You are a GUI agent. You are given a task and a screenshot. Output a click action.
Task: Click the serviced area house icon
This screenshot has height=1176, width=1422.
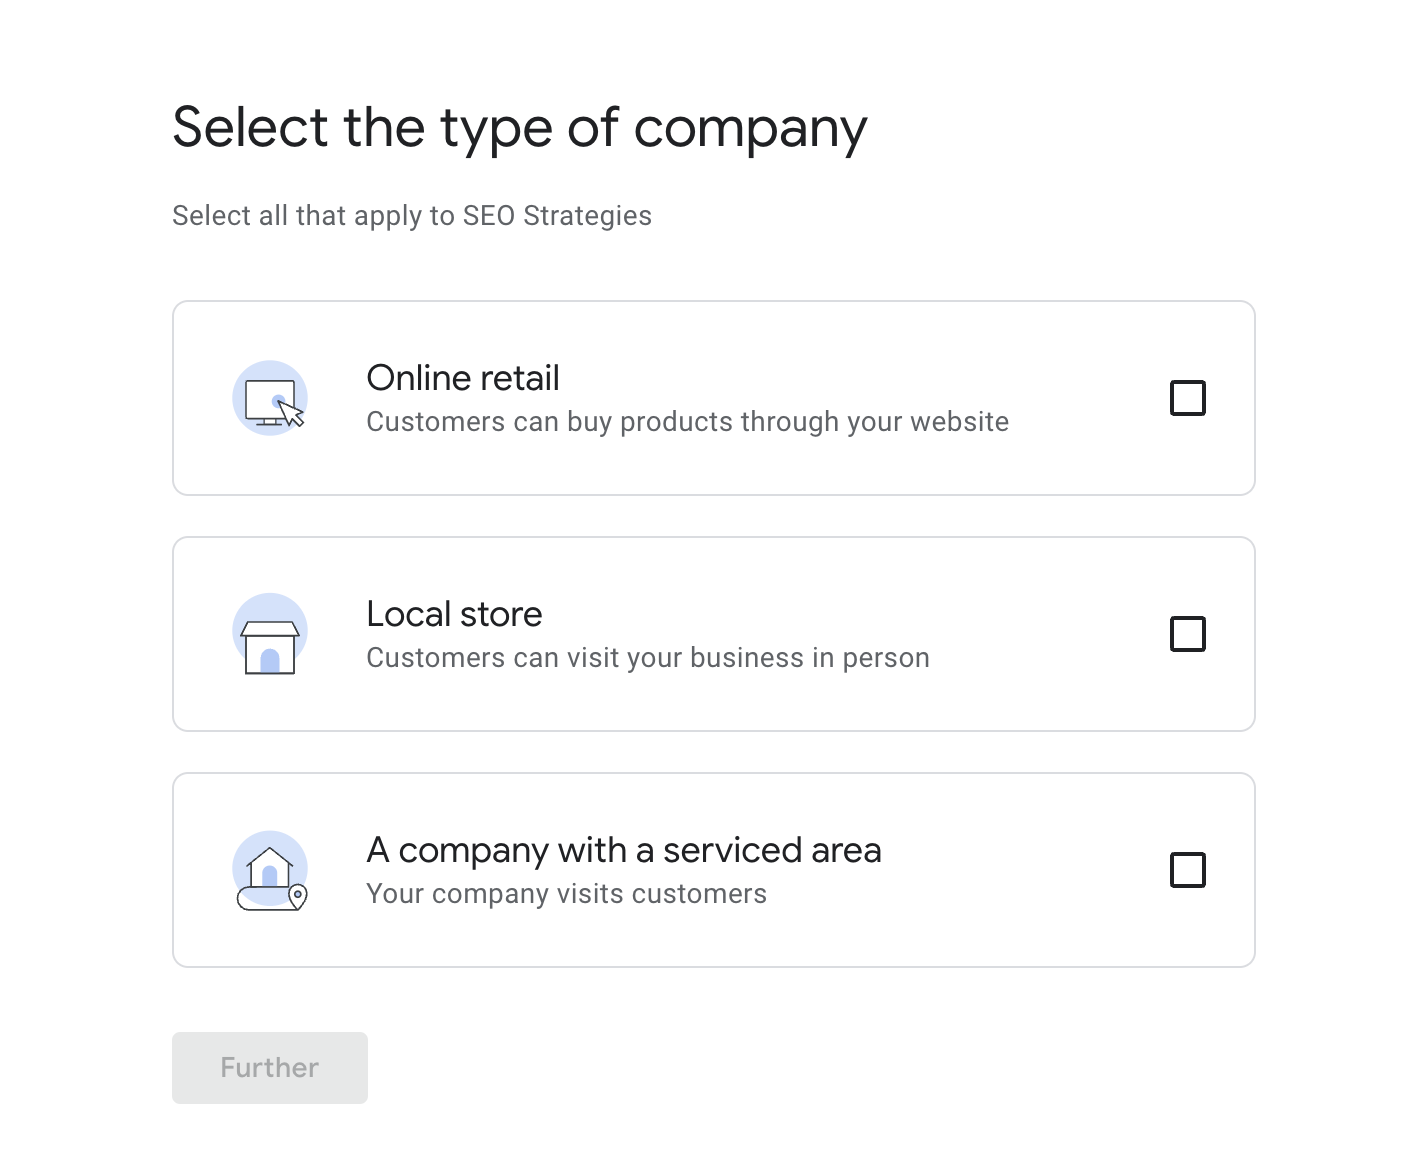pos(269,867)
